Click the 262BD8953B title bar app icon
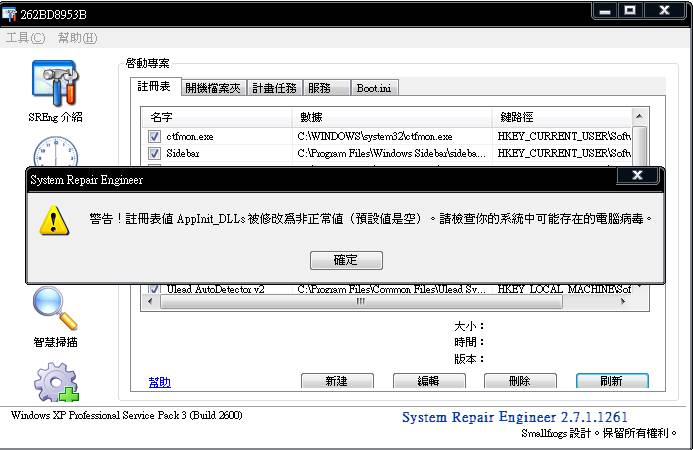 tap(9, 14)
